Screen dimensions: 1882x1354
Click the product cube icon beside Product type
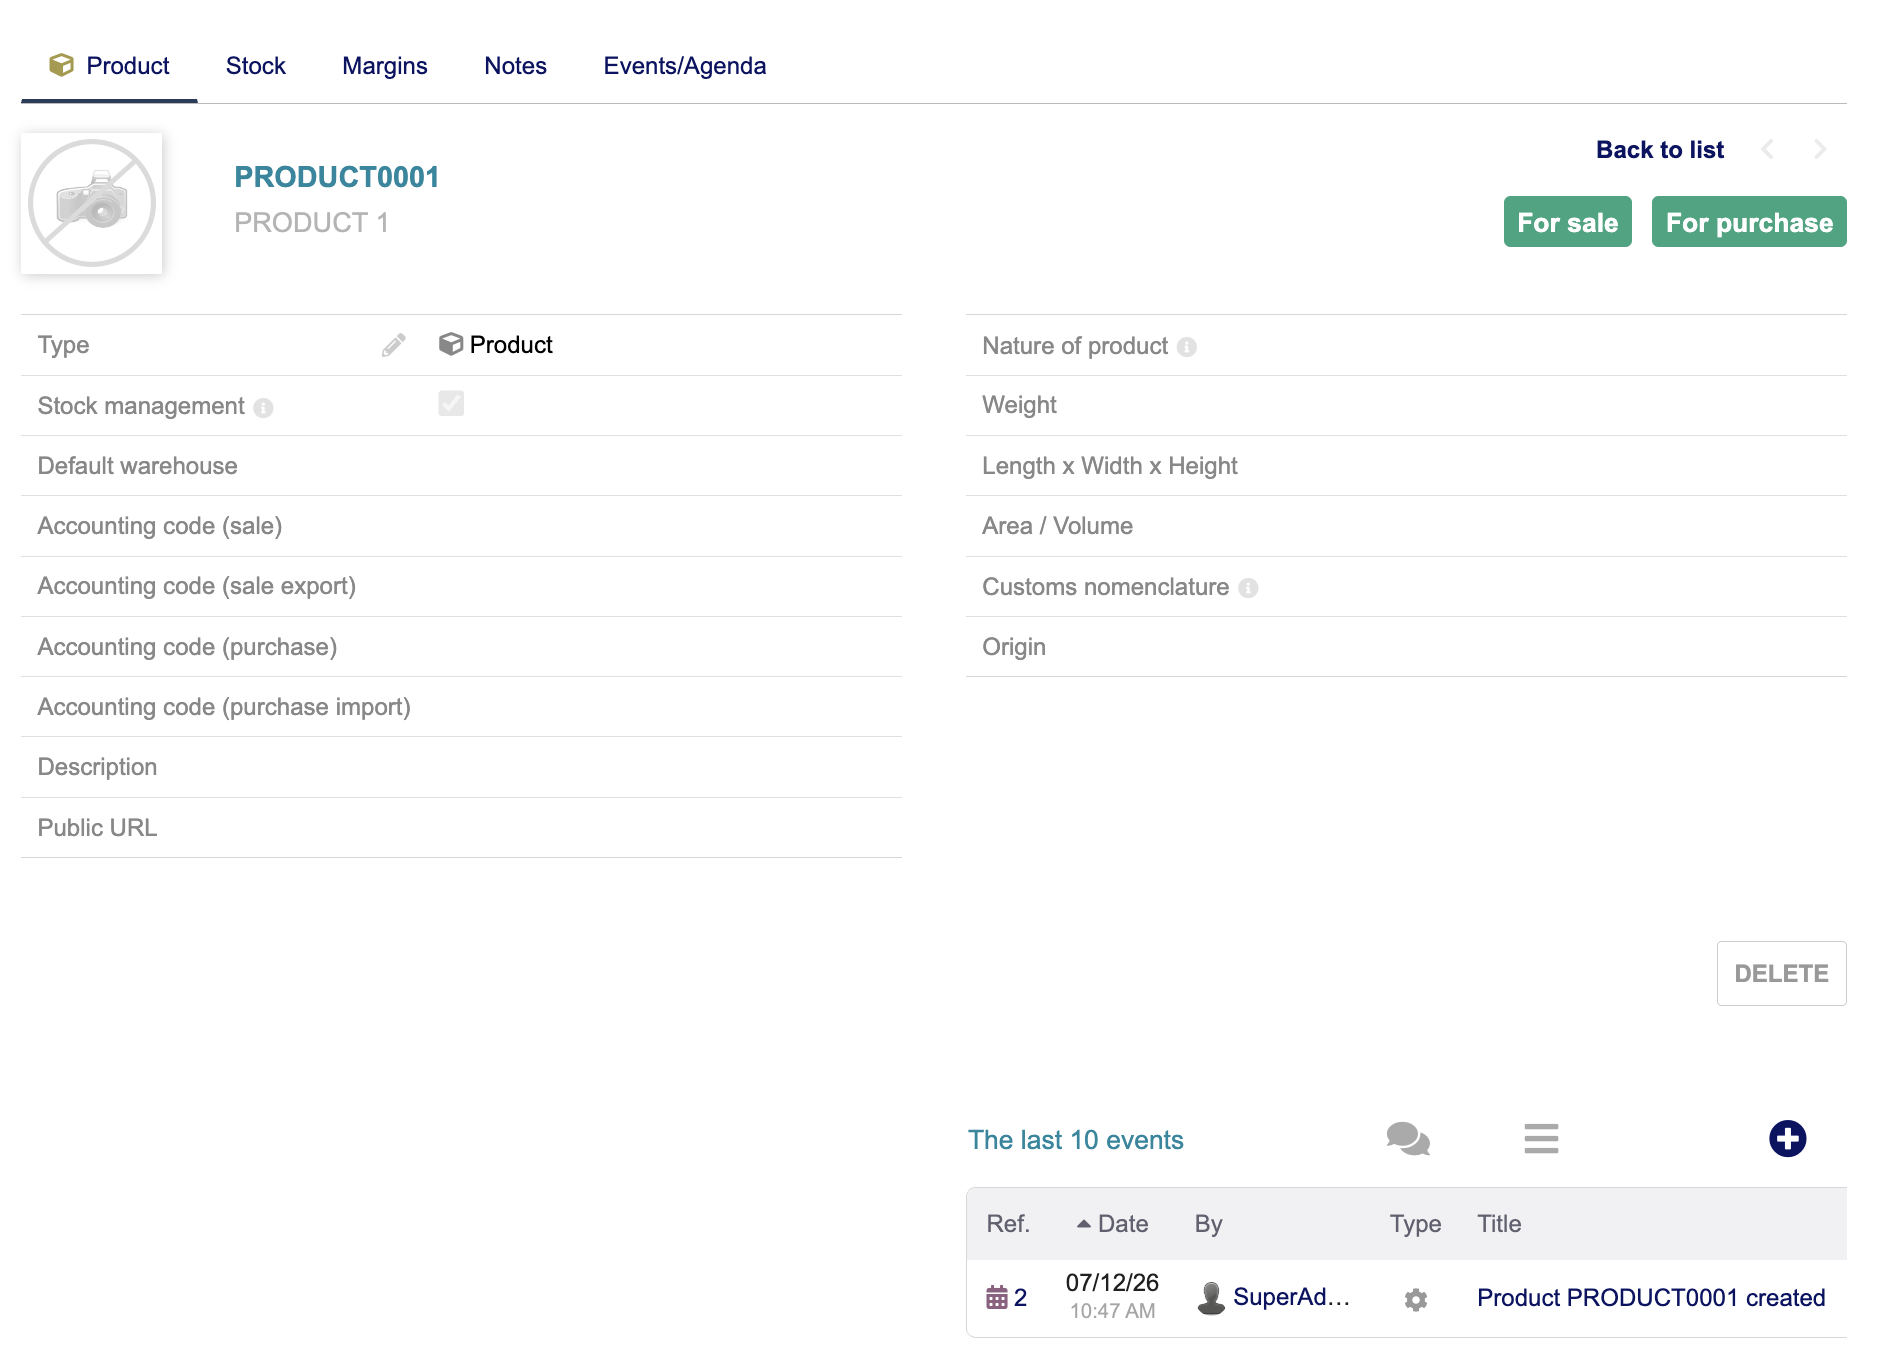pyautogui.click(x=451, y=344)
